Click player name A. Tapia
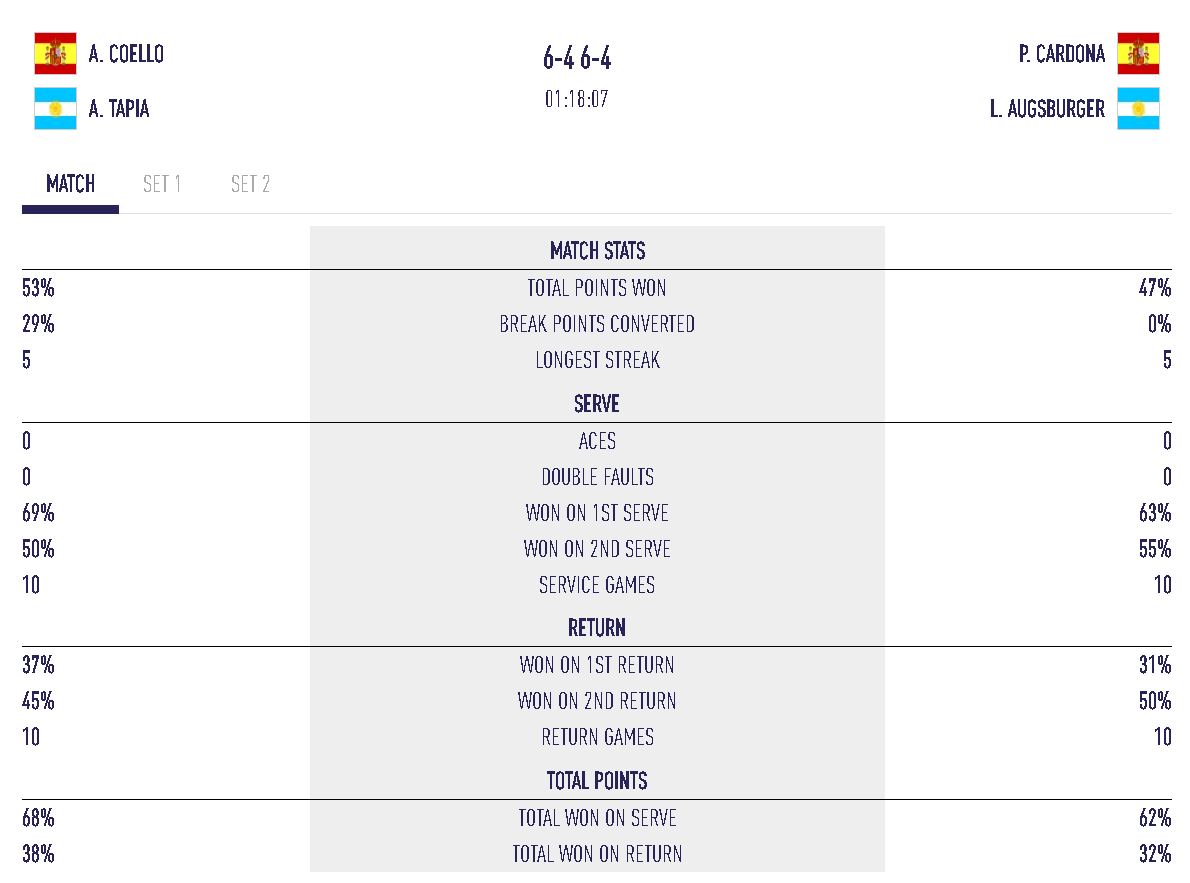1190x883 pixels. (x=119, y=109)
